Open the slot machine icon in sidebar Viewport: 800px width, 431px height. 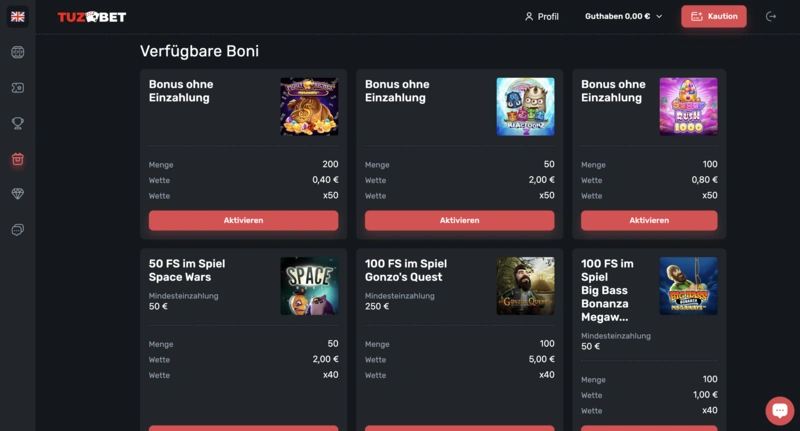[x=17, y=52]
